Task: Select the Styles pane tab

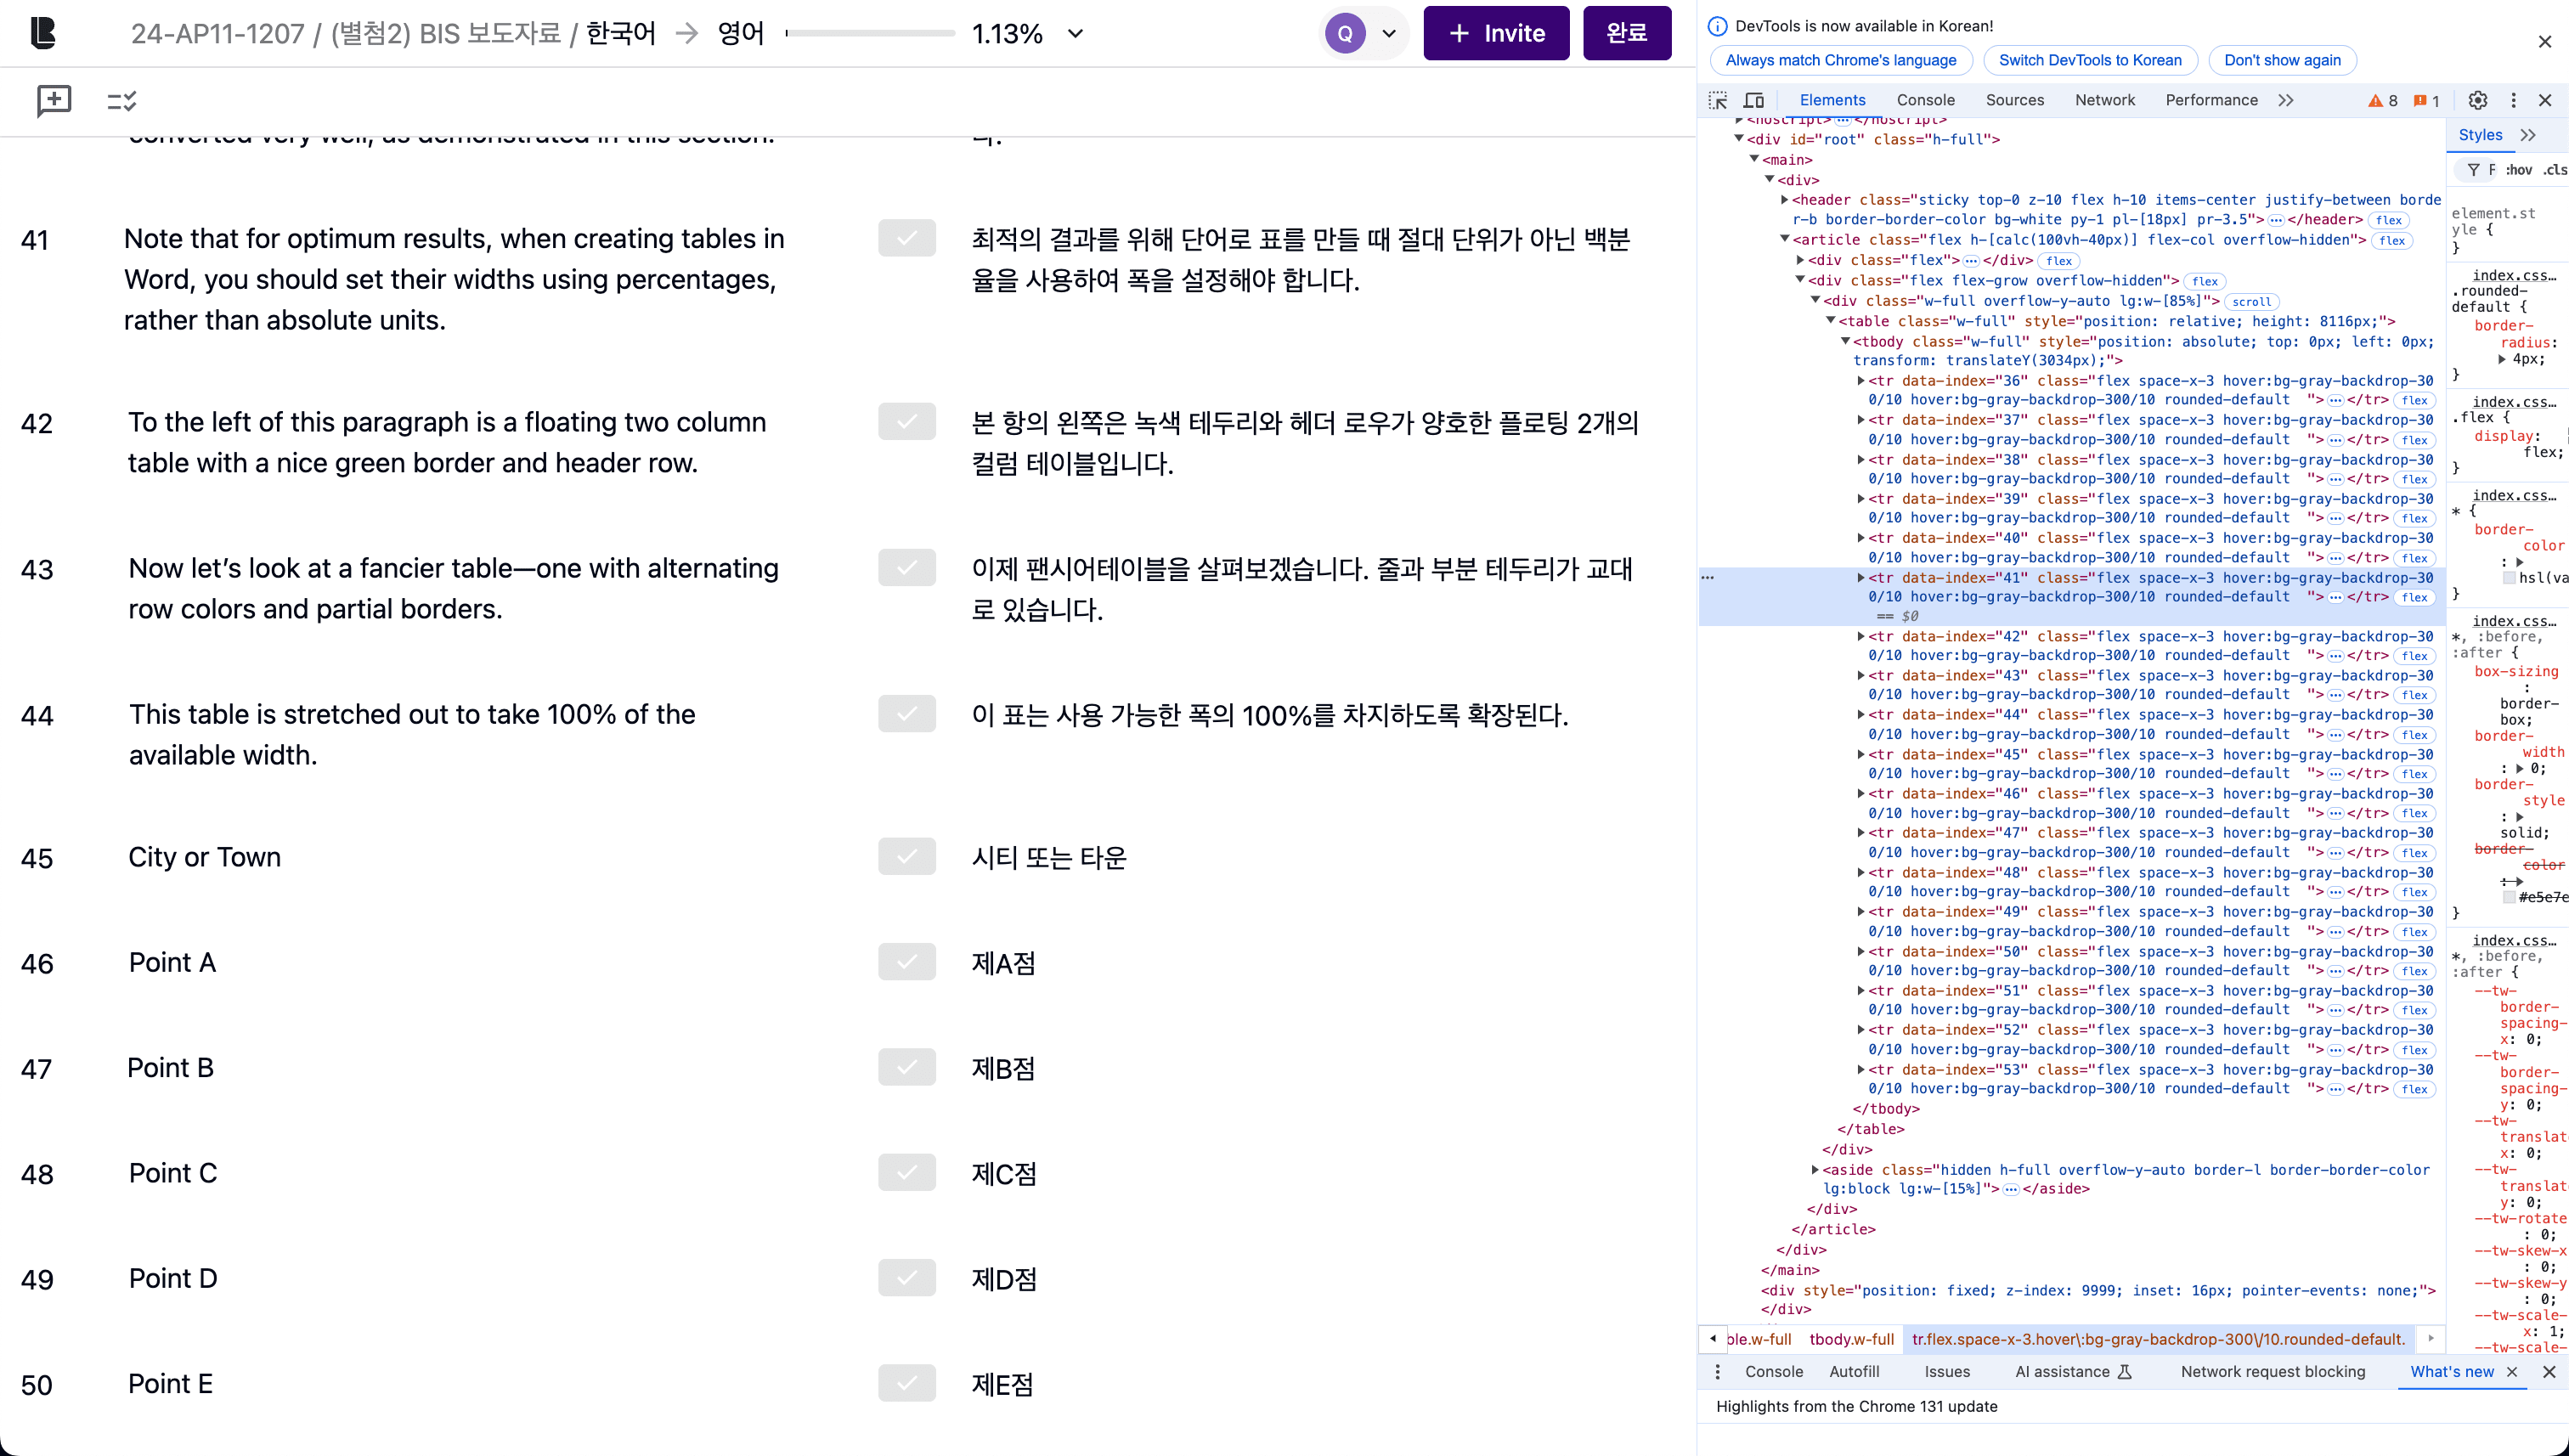Action: tap(2480, 135)
